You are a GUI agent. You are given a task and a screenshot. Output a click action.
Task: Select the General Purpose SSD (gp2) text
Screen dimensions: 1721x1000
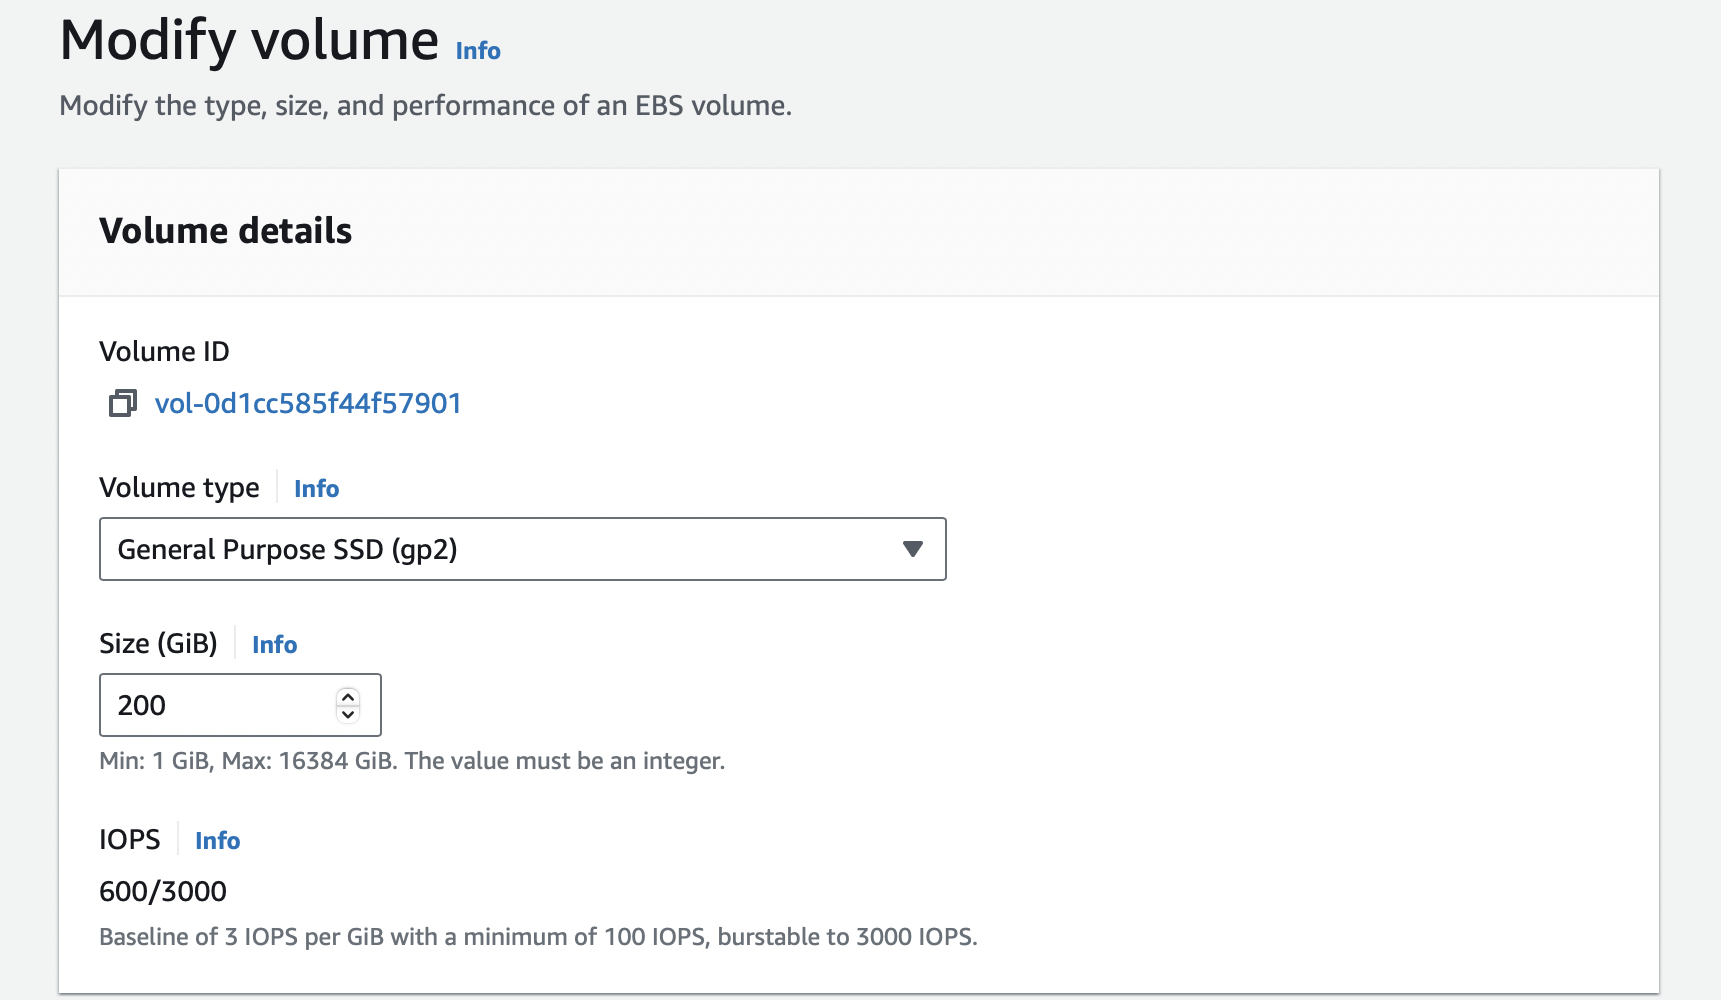tap(287, 550)
